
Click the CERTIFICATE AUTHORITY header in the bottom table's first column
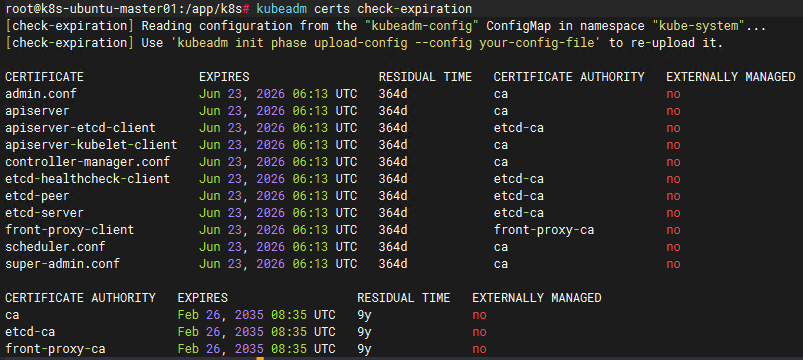pyautogui.click(x=80, y=298)
